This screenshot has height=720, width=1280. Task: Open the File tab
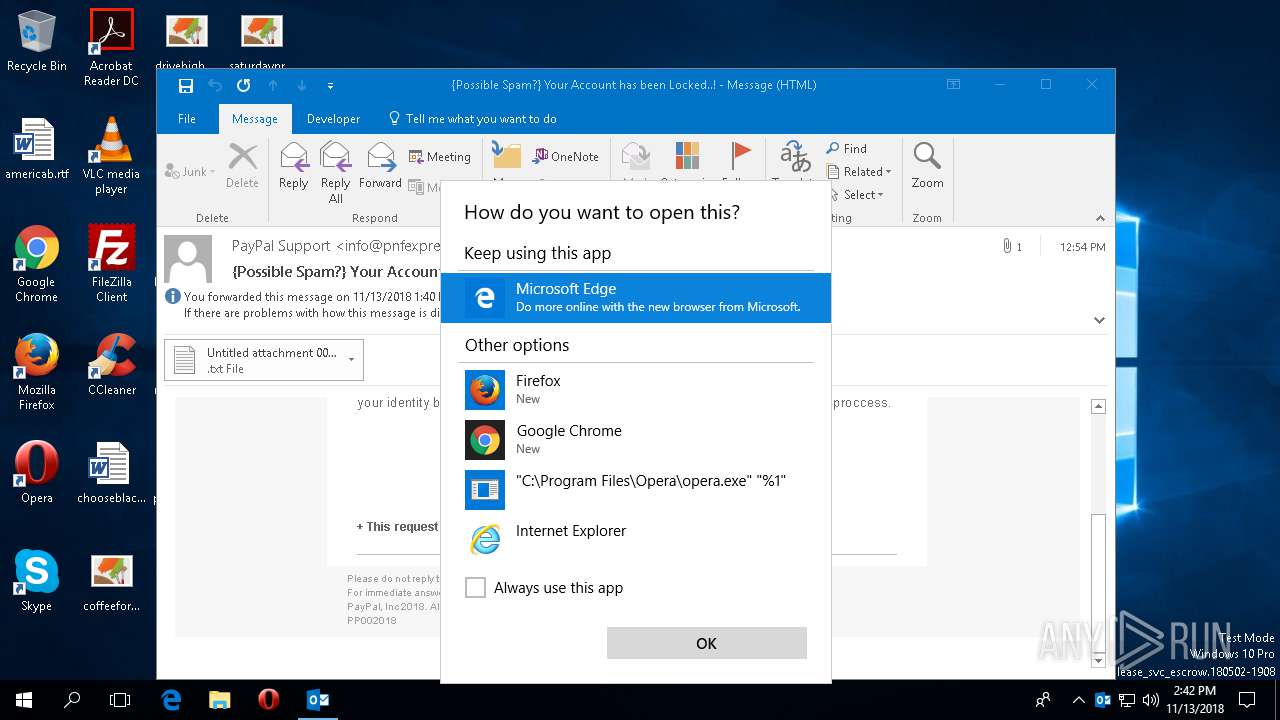tap(187, 119)
